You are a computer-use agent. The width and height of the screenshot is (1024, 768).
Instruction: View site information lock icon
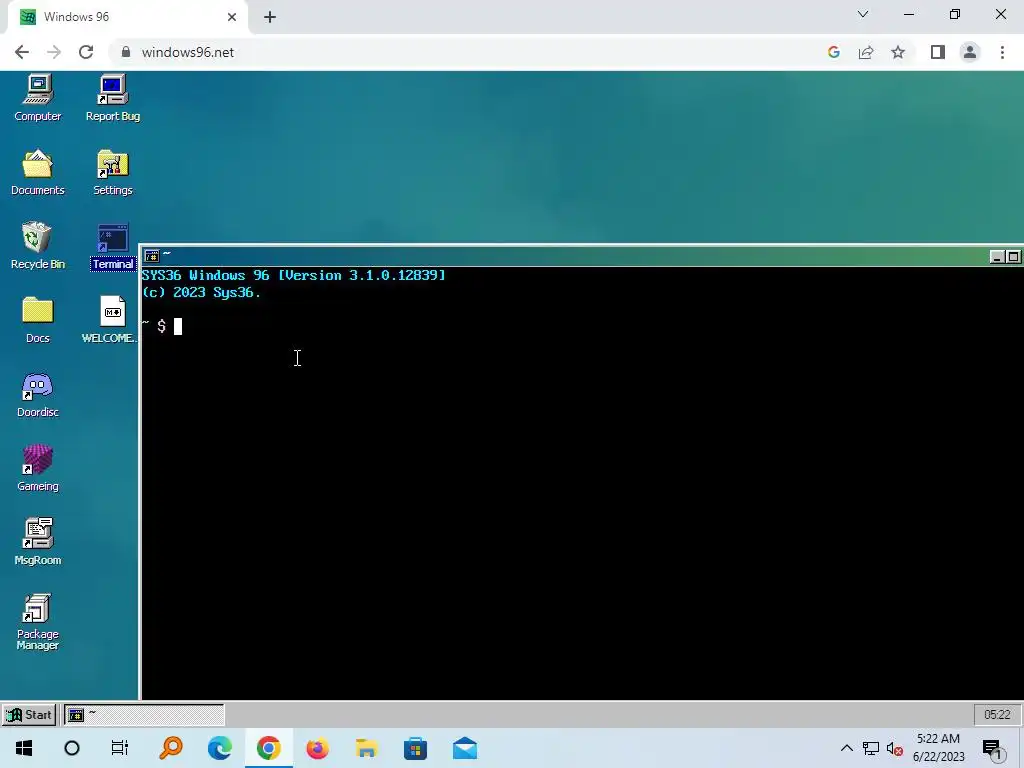click(x=126, y=52)
